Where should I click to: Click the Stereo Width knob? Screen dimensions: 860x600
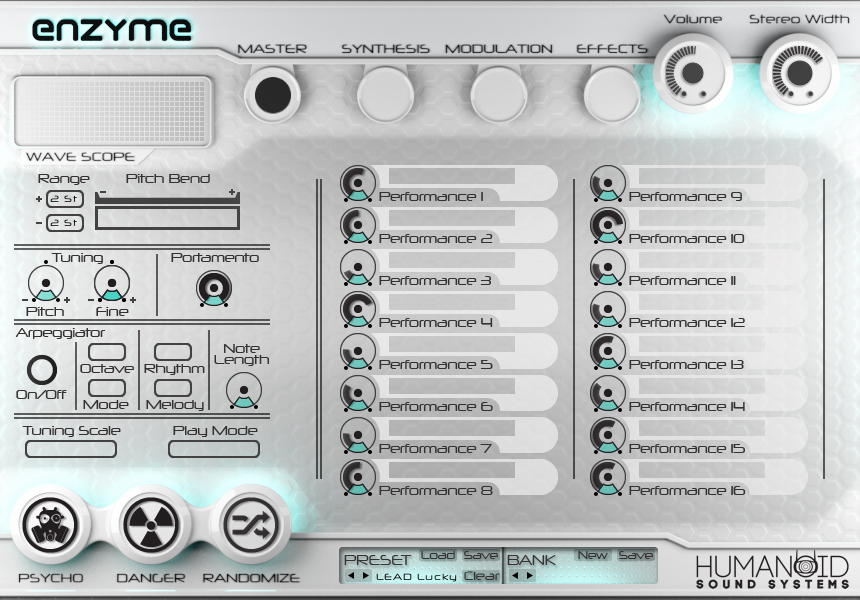point(799,72)
